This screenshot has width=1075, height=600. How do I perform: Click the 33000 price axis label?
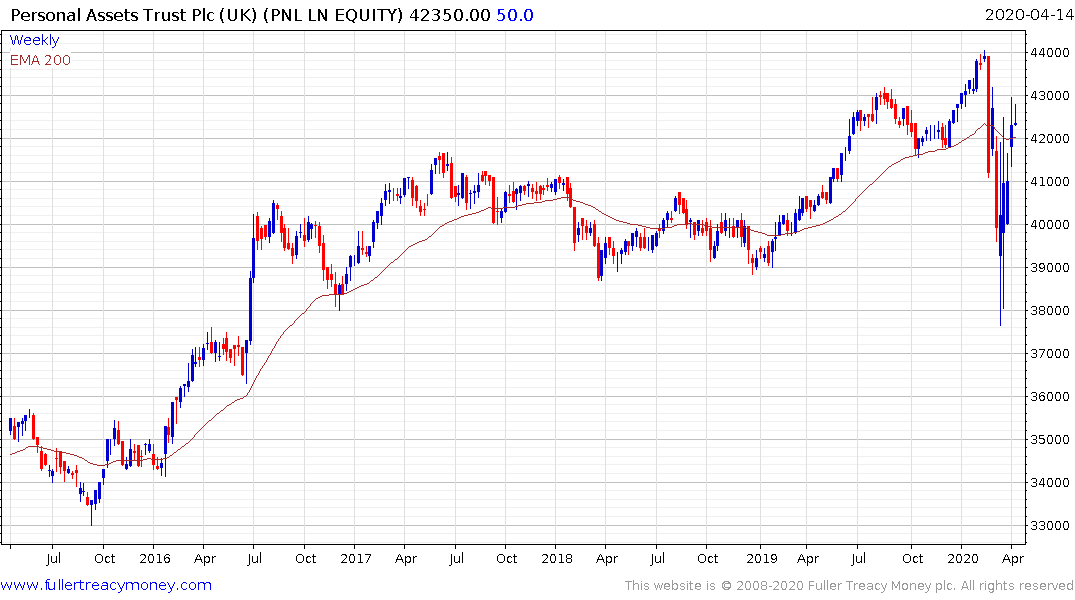pos(1050,526)
